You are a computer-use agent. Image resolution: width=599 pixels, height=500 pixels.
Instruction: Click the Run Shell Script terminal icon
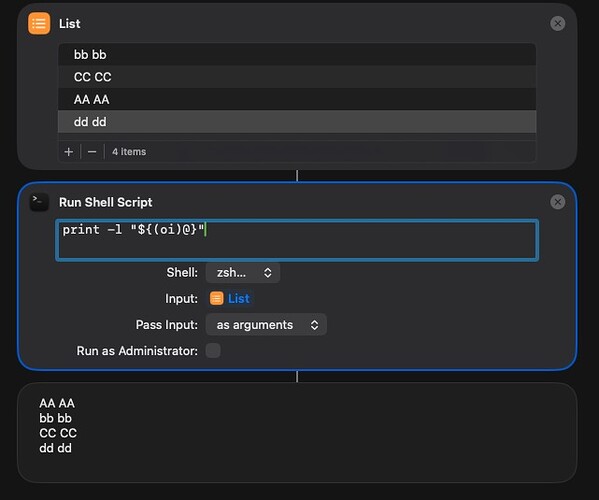[39, 202]
